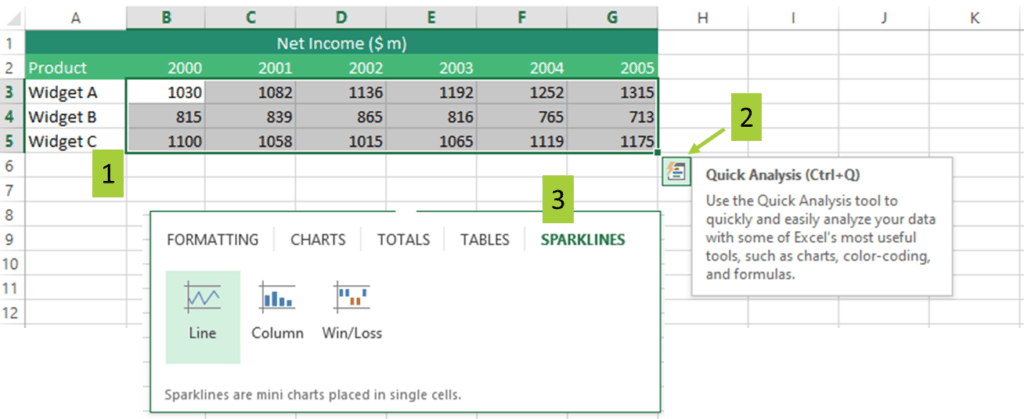Image resolution: width=1024 pixels, height=419 pixels.
Task: Select column J header
Action: pos(884,18)
